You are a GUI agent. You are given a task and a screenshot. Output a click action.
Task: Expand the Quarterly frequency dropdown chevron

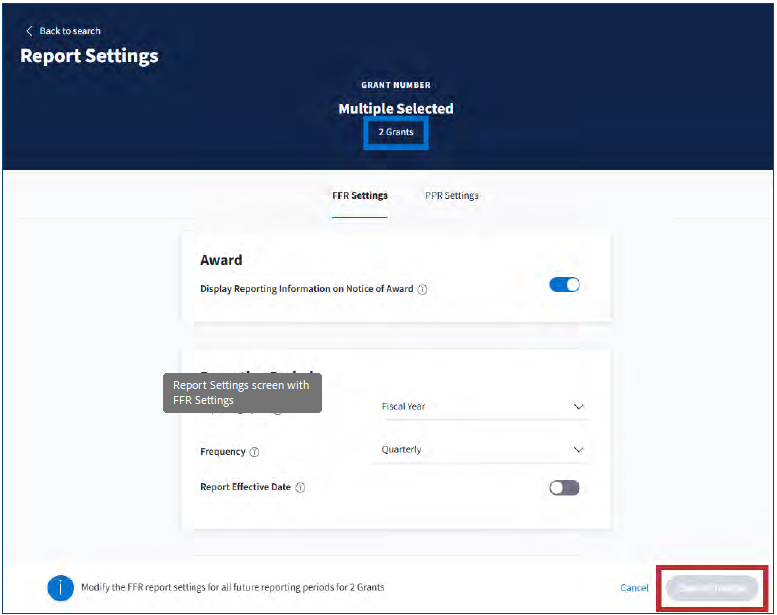[578, 450]
